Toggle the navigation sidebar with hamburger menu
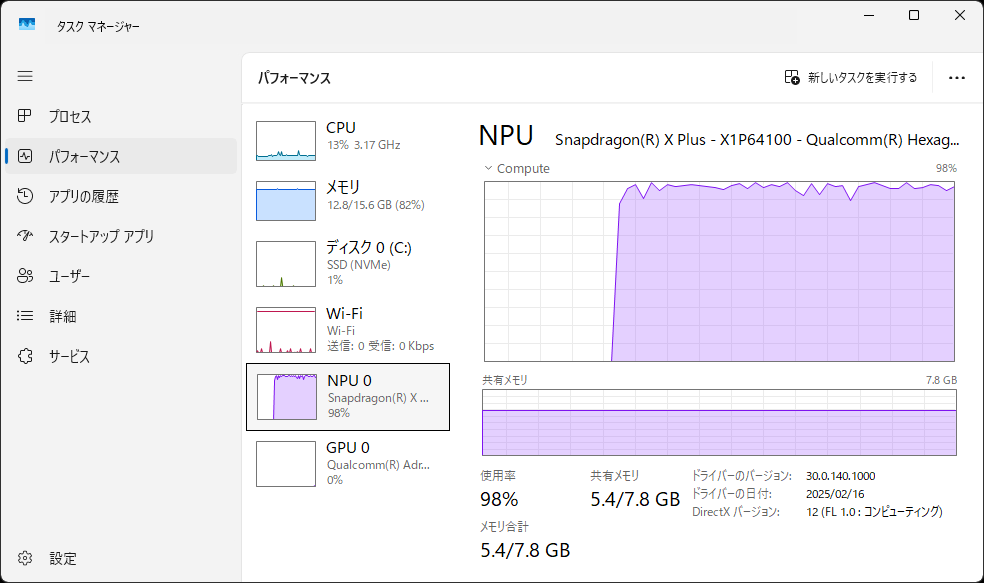 pos(25,76)
